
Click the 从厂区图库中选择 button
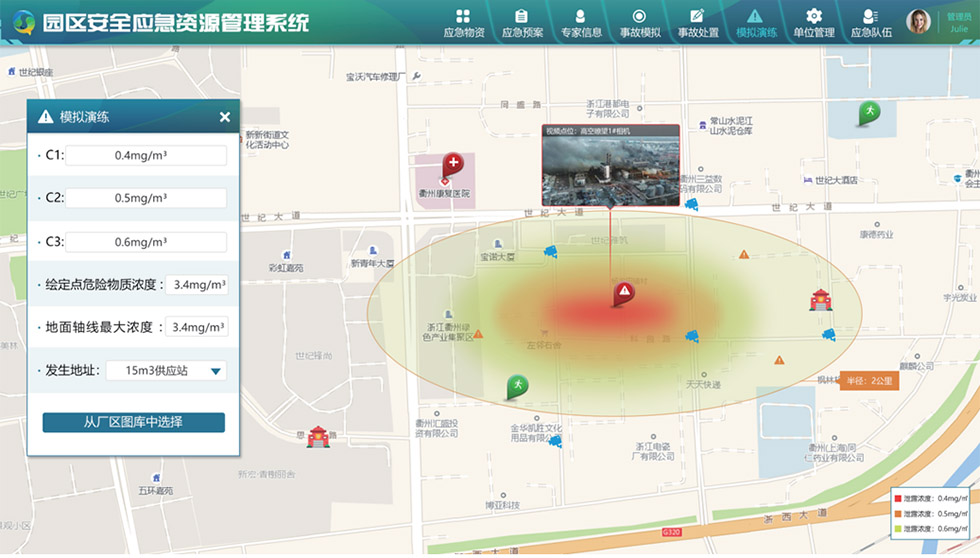pos(133,422)
